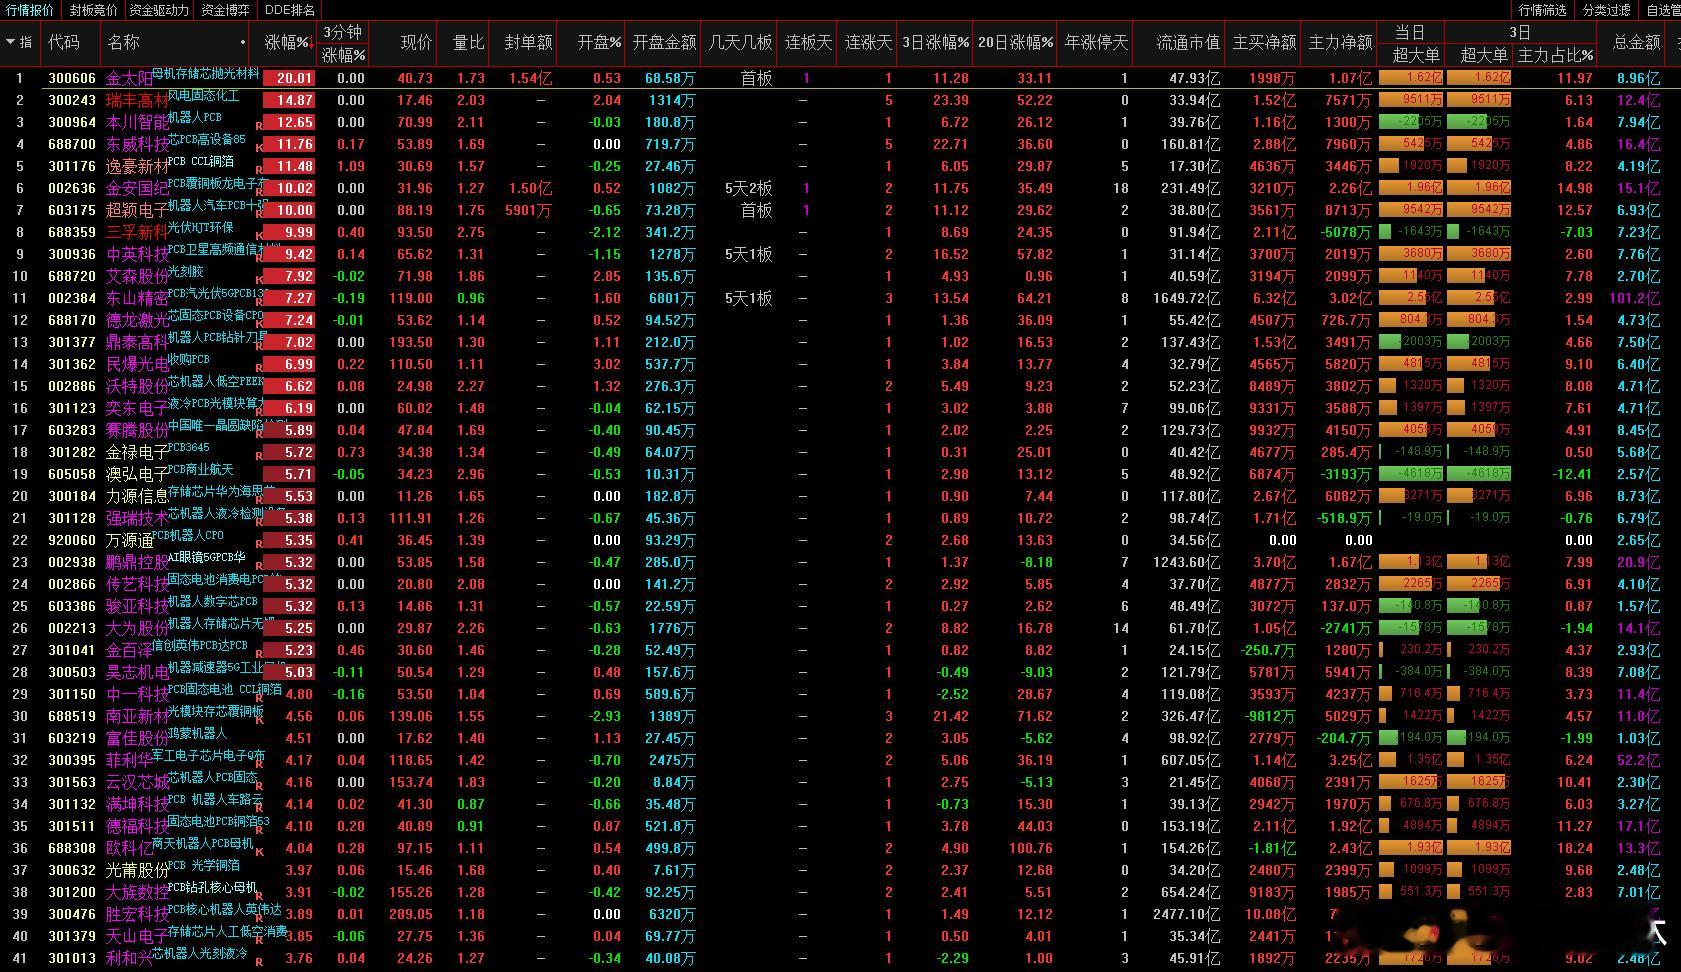The height and width of the screenshot is (972, 1681).
Task: Click the 几天几板 column header
Action: (x=740, y=42)
